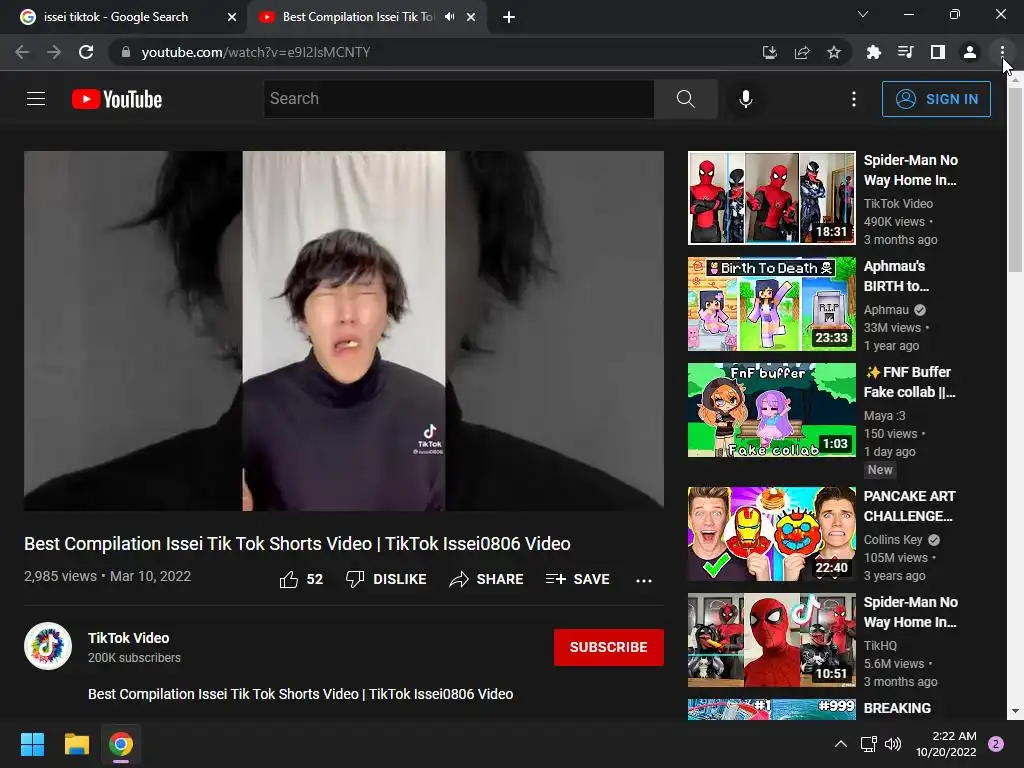
Task: Click the video player to pause
Action: 344,331
